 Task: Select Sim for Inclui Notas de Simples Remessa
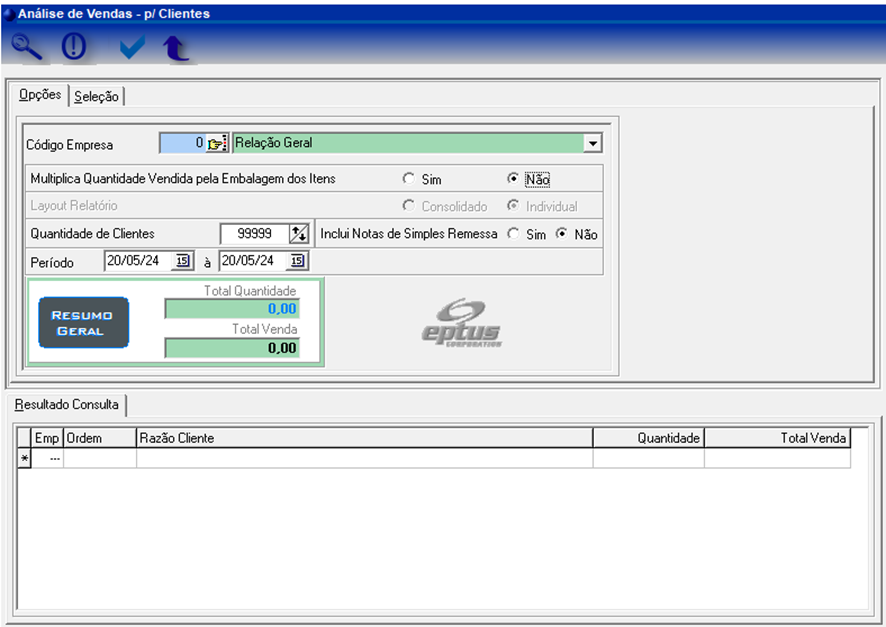[x=513, y=234]
